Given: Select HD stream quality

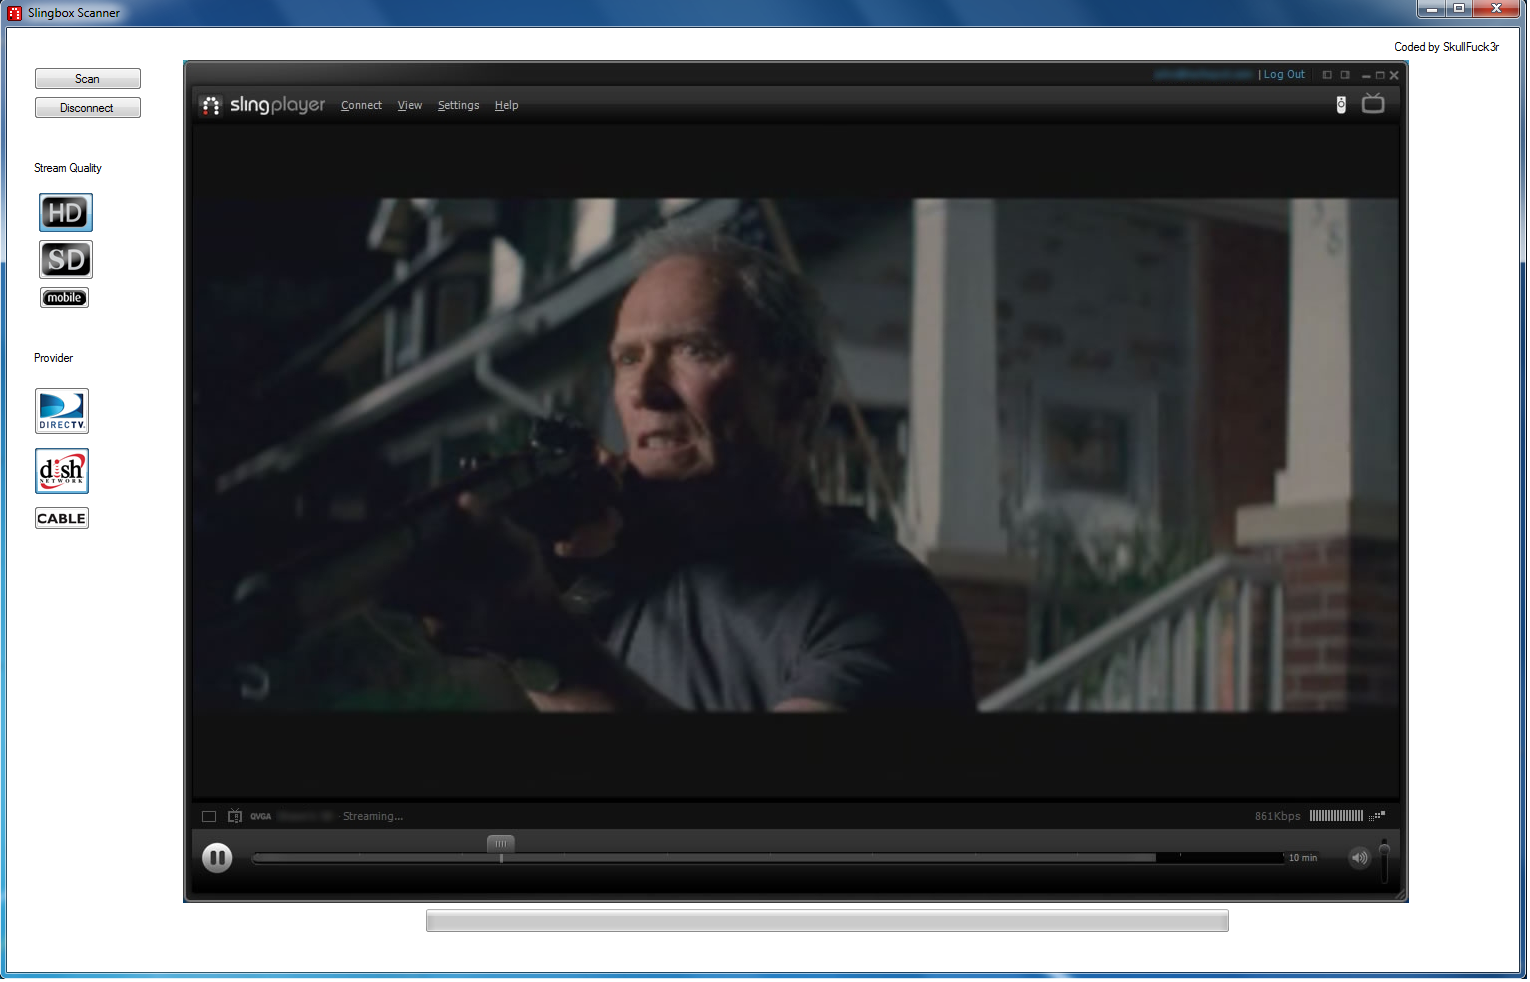Looking at the screenshot, I should 66,213.
